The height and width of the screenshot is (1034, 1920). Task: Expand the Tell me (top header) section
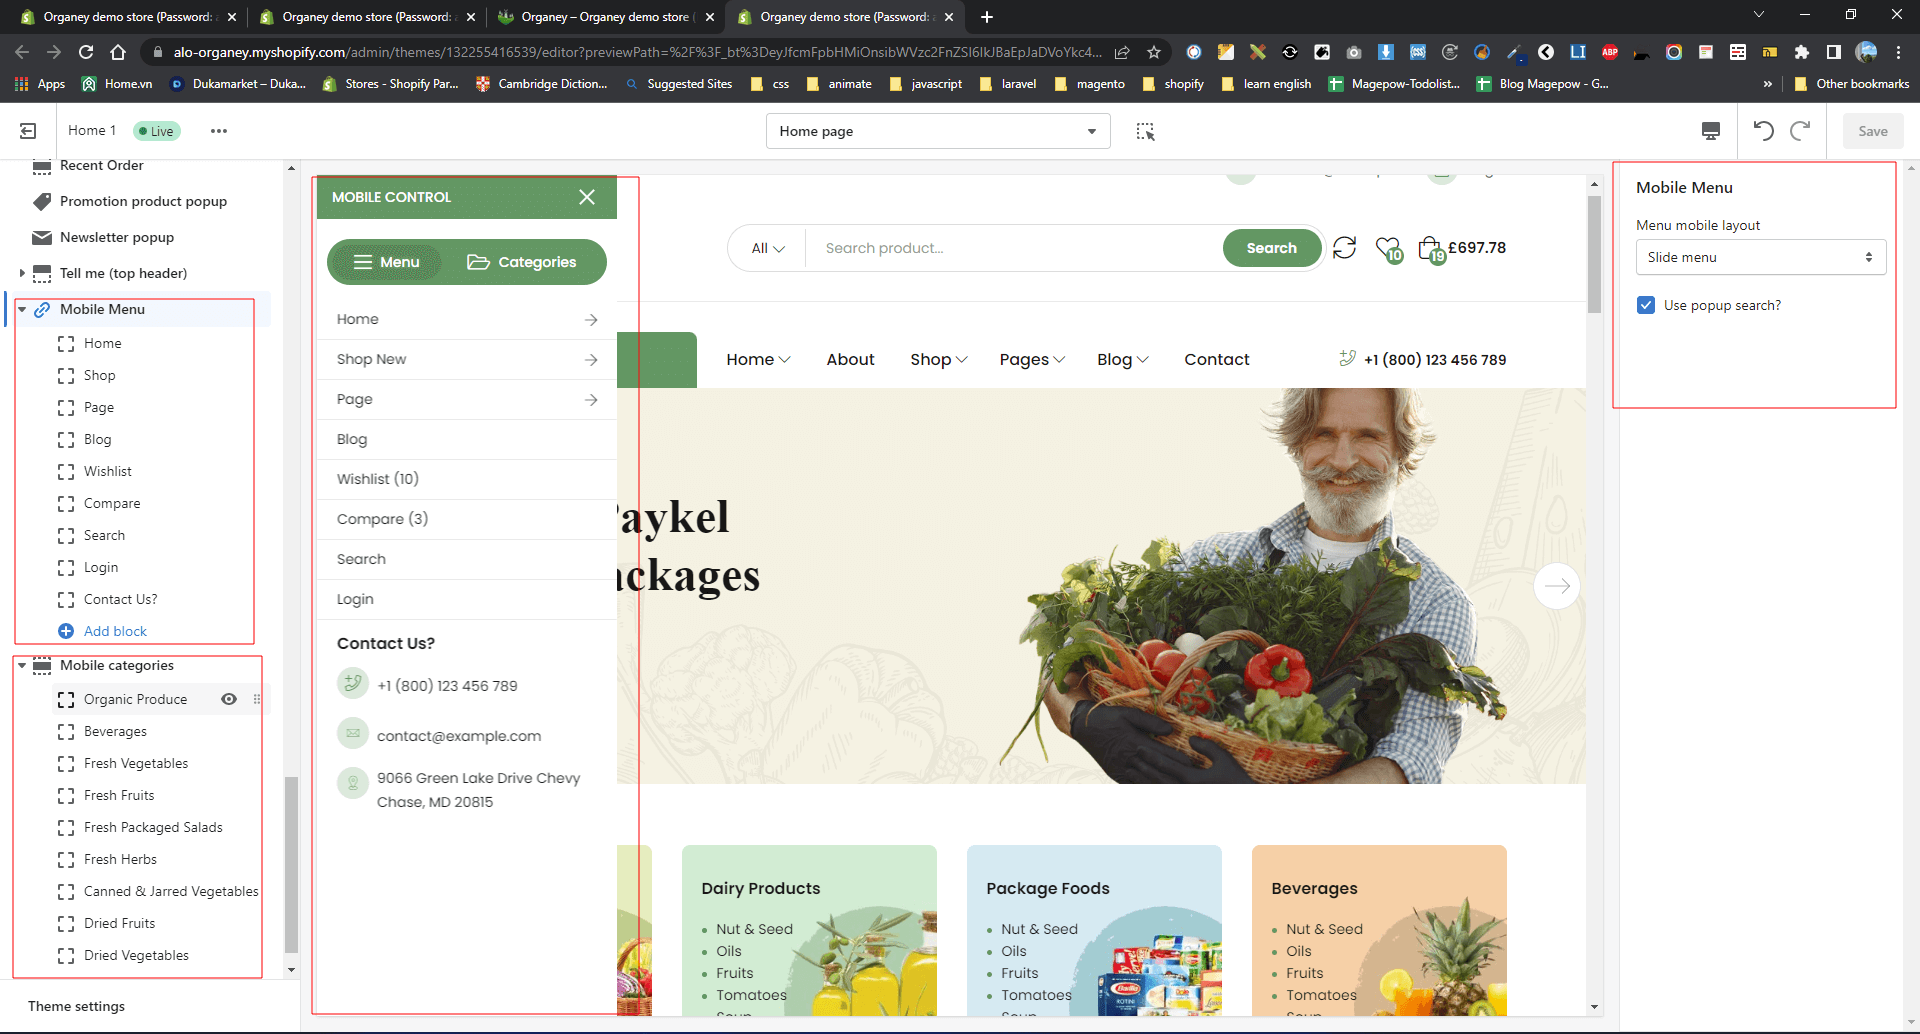coord(22,273)
